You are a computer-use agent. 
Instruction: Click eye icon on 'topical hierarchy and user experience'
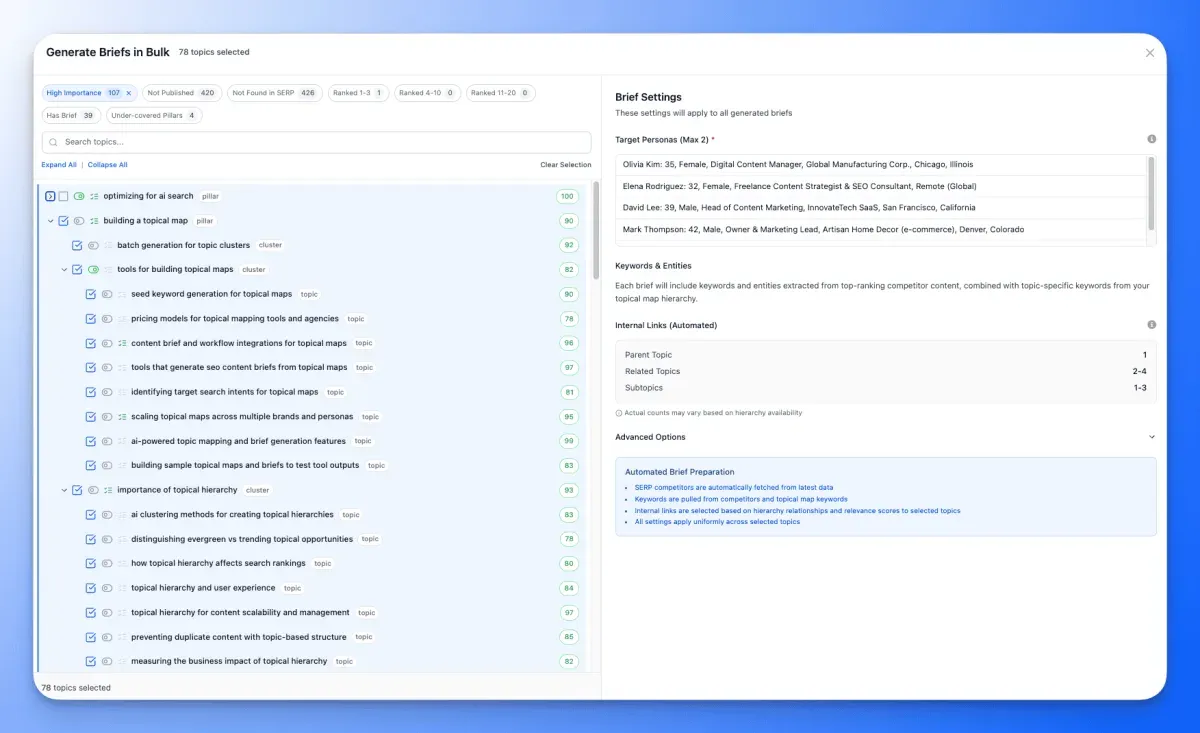pyautogui.click(x=107, y=588)
